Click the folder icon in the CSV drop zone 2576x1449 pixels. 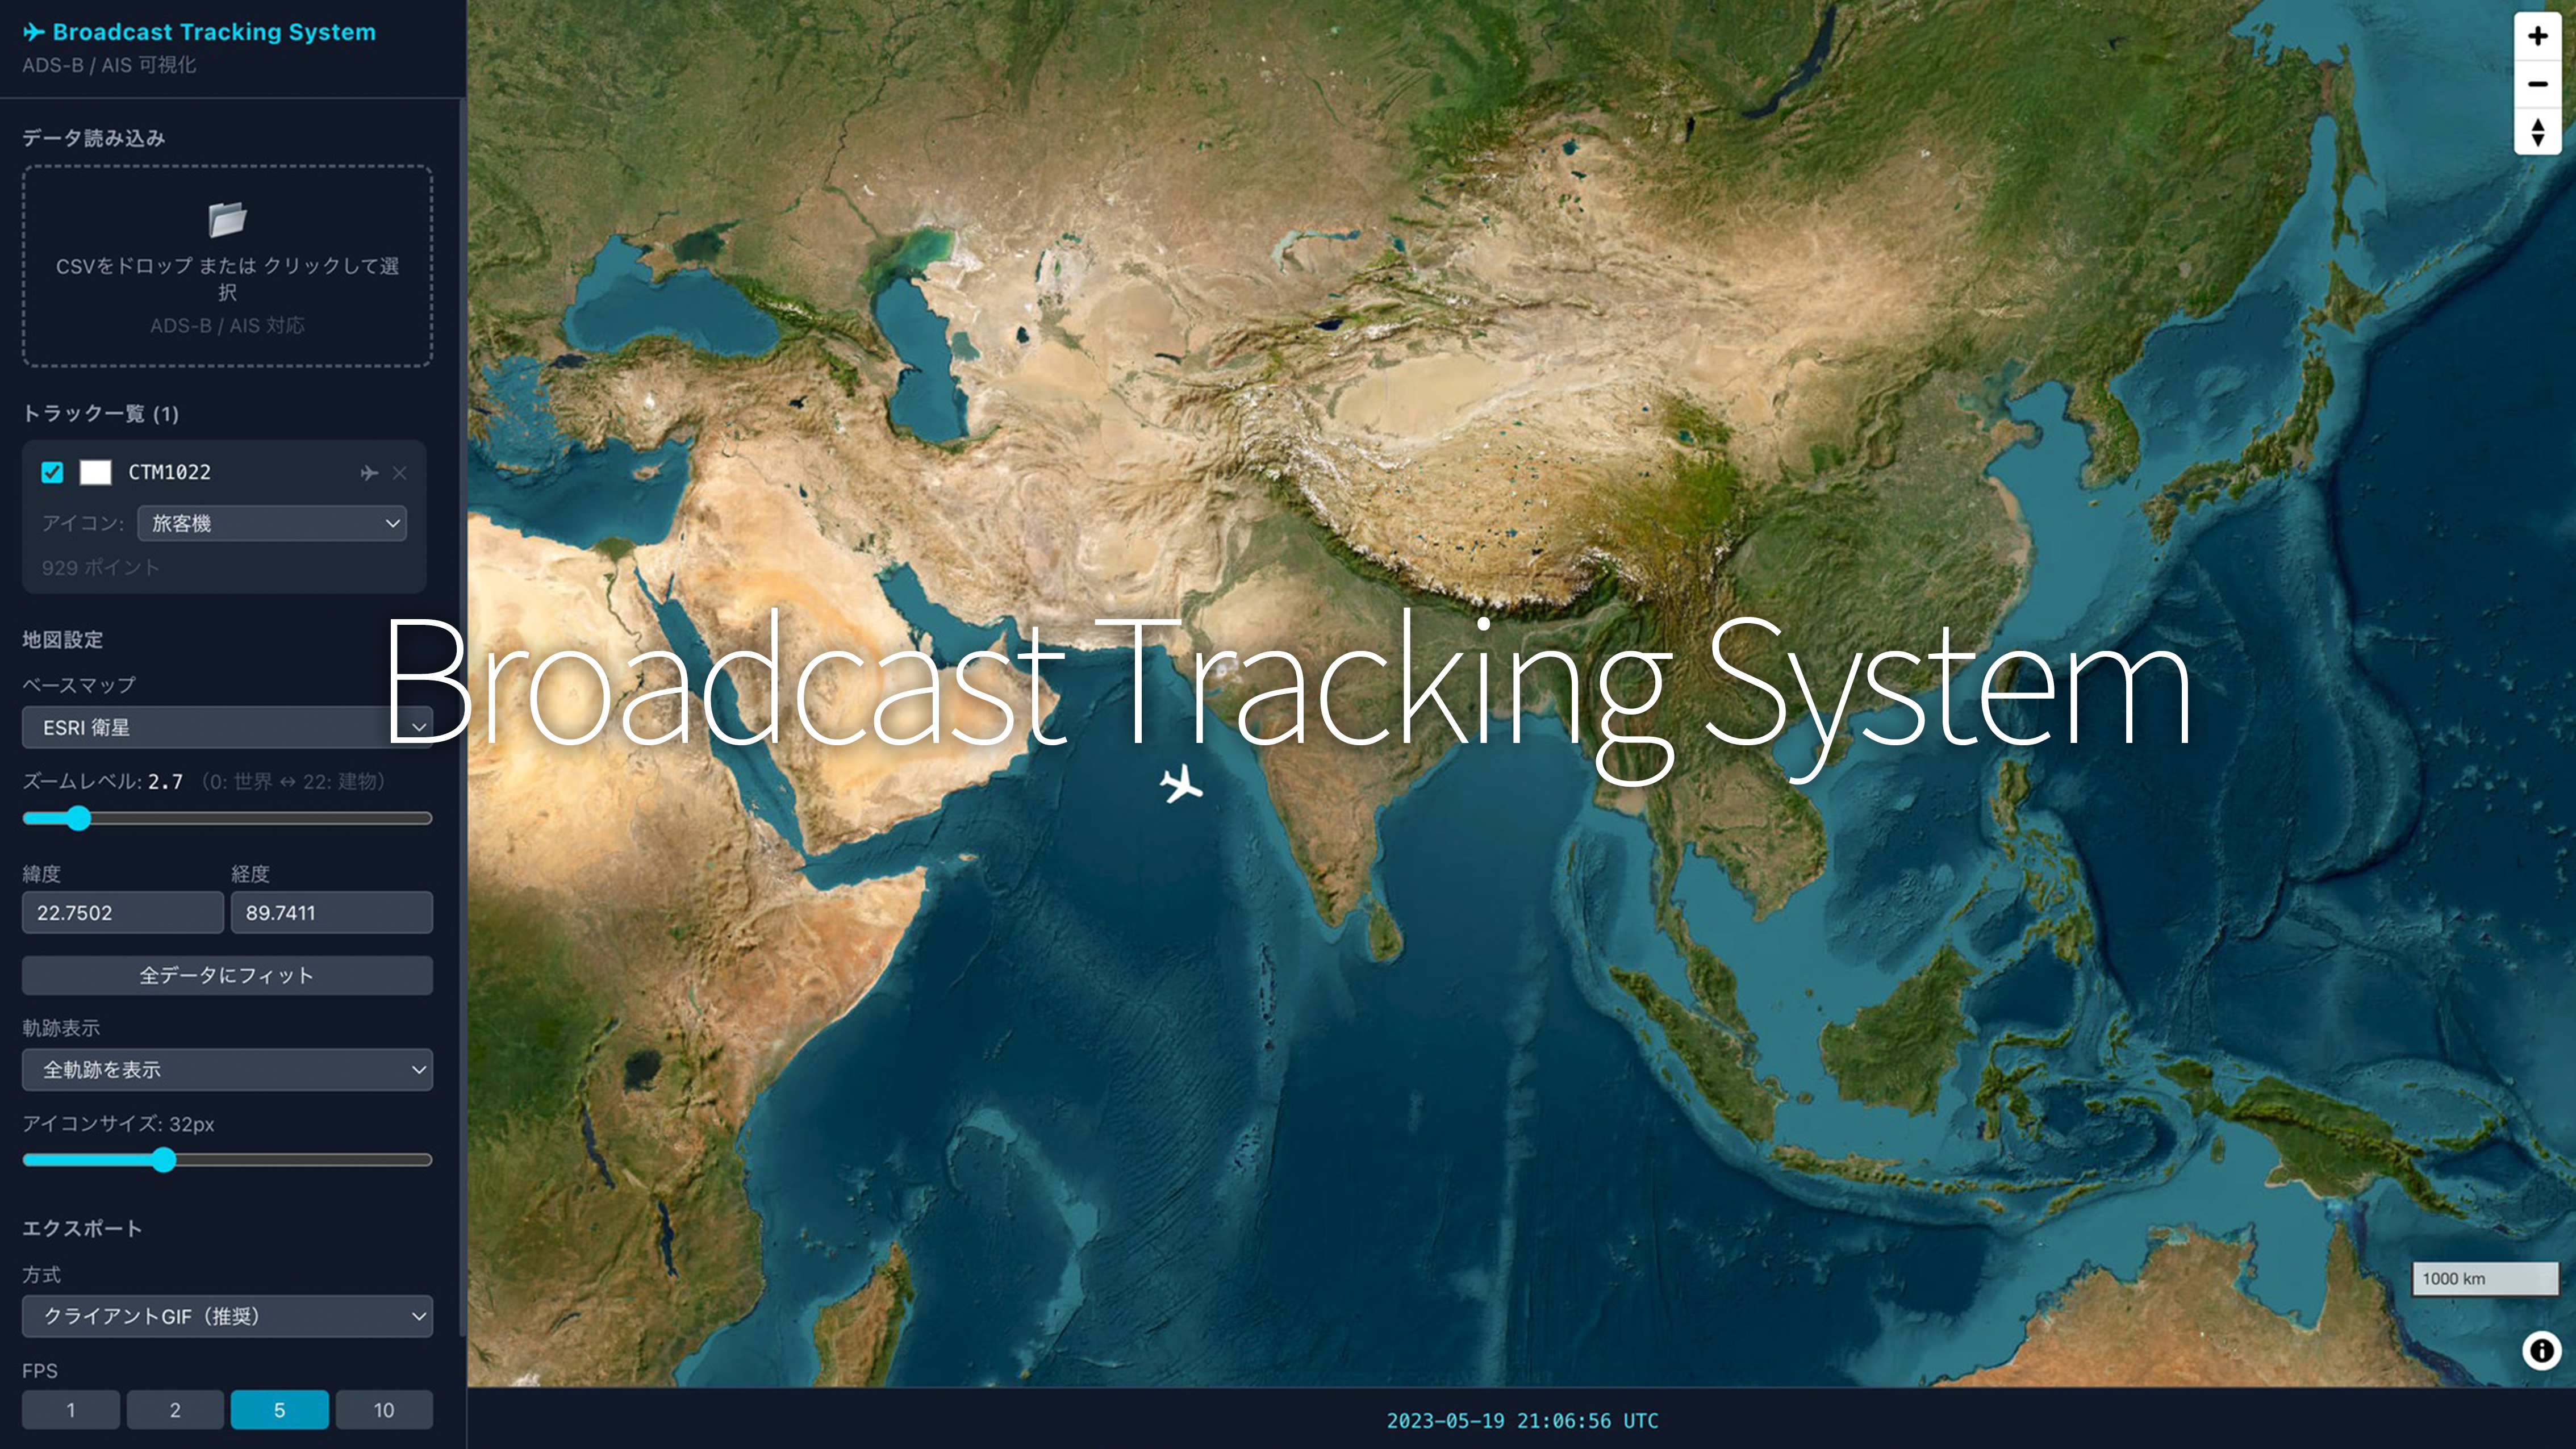[228, 222]
